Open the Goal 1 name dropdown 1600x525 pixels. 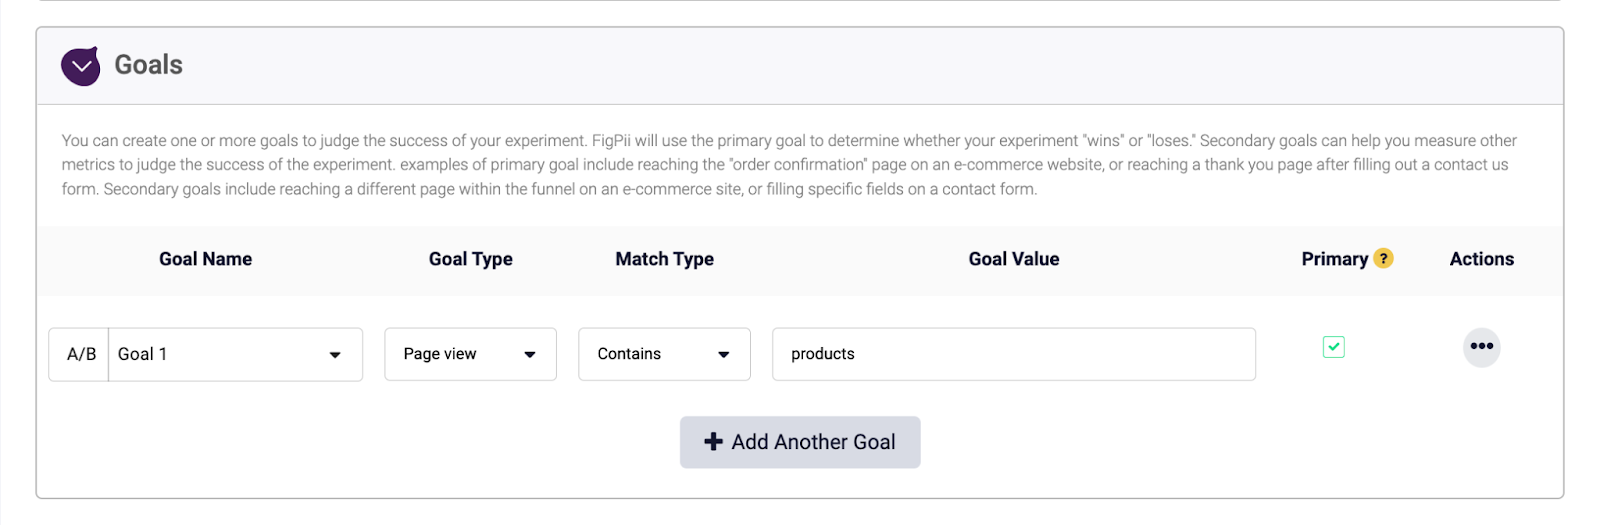[x=235, y=354]
